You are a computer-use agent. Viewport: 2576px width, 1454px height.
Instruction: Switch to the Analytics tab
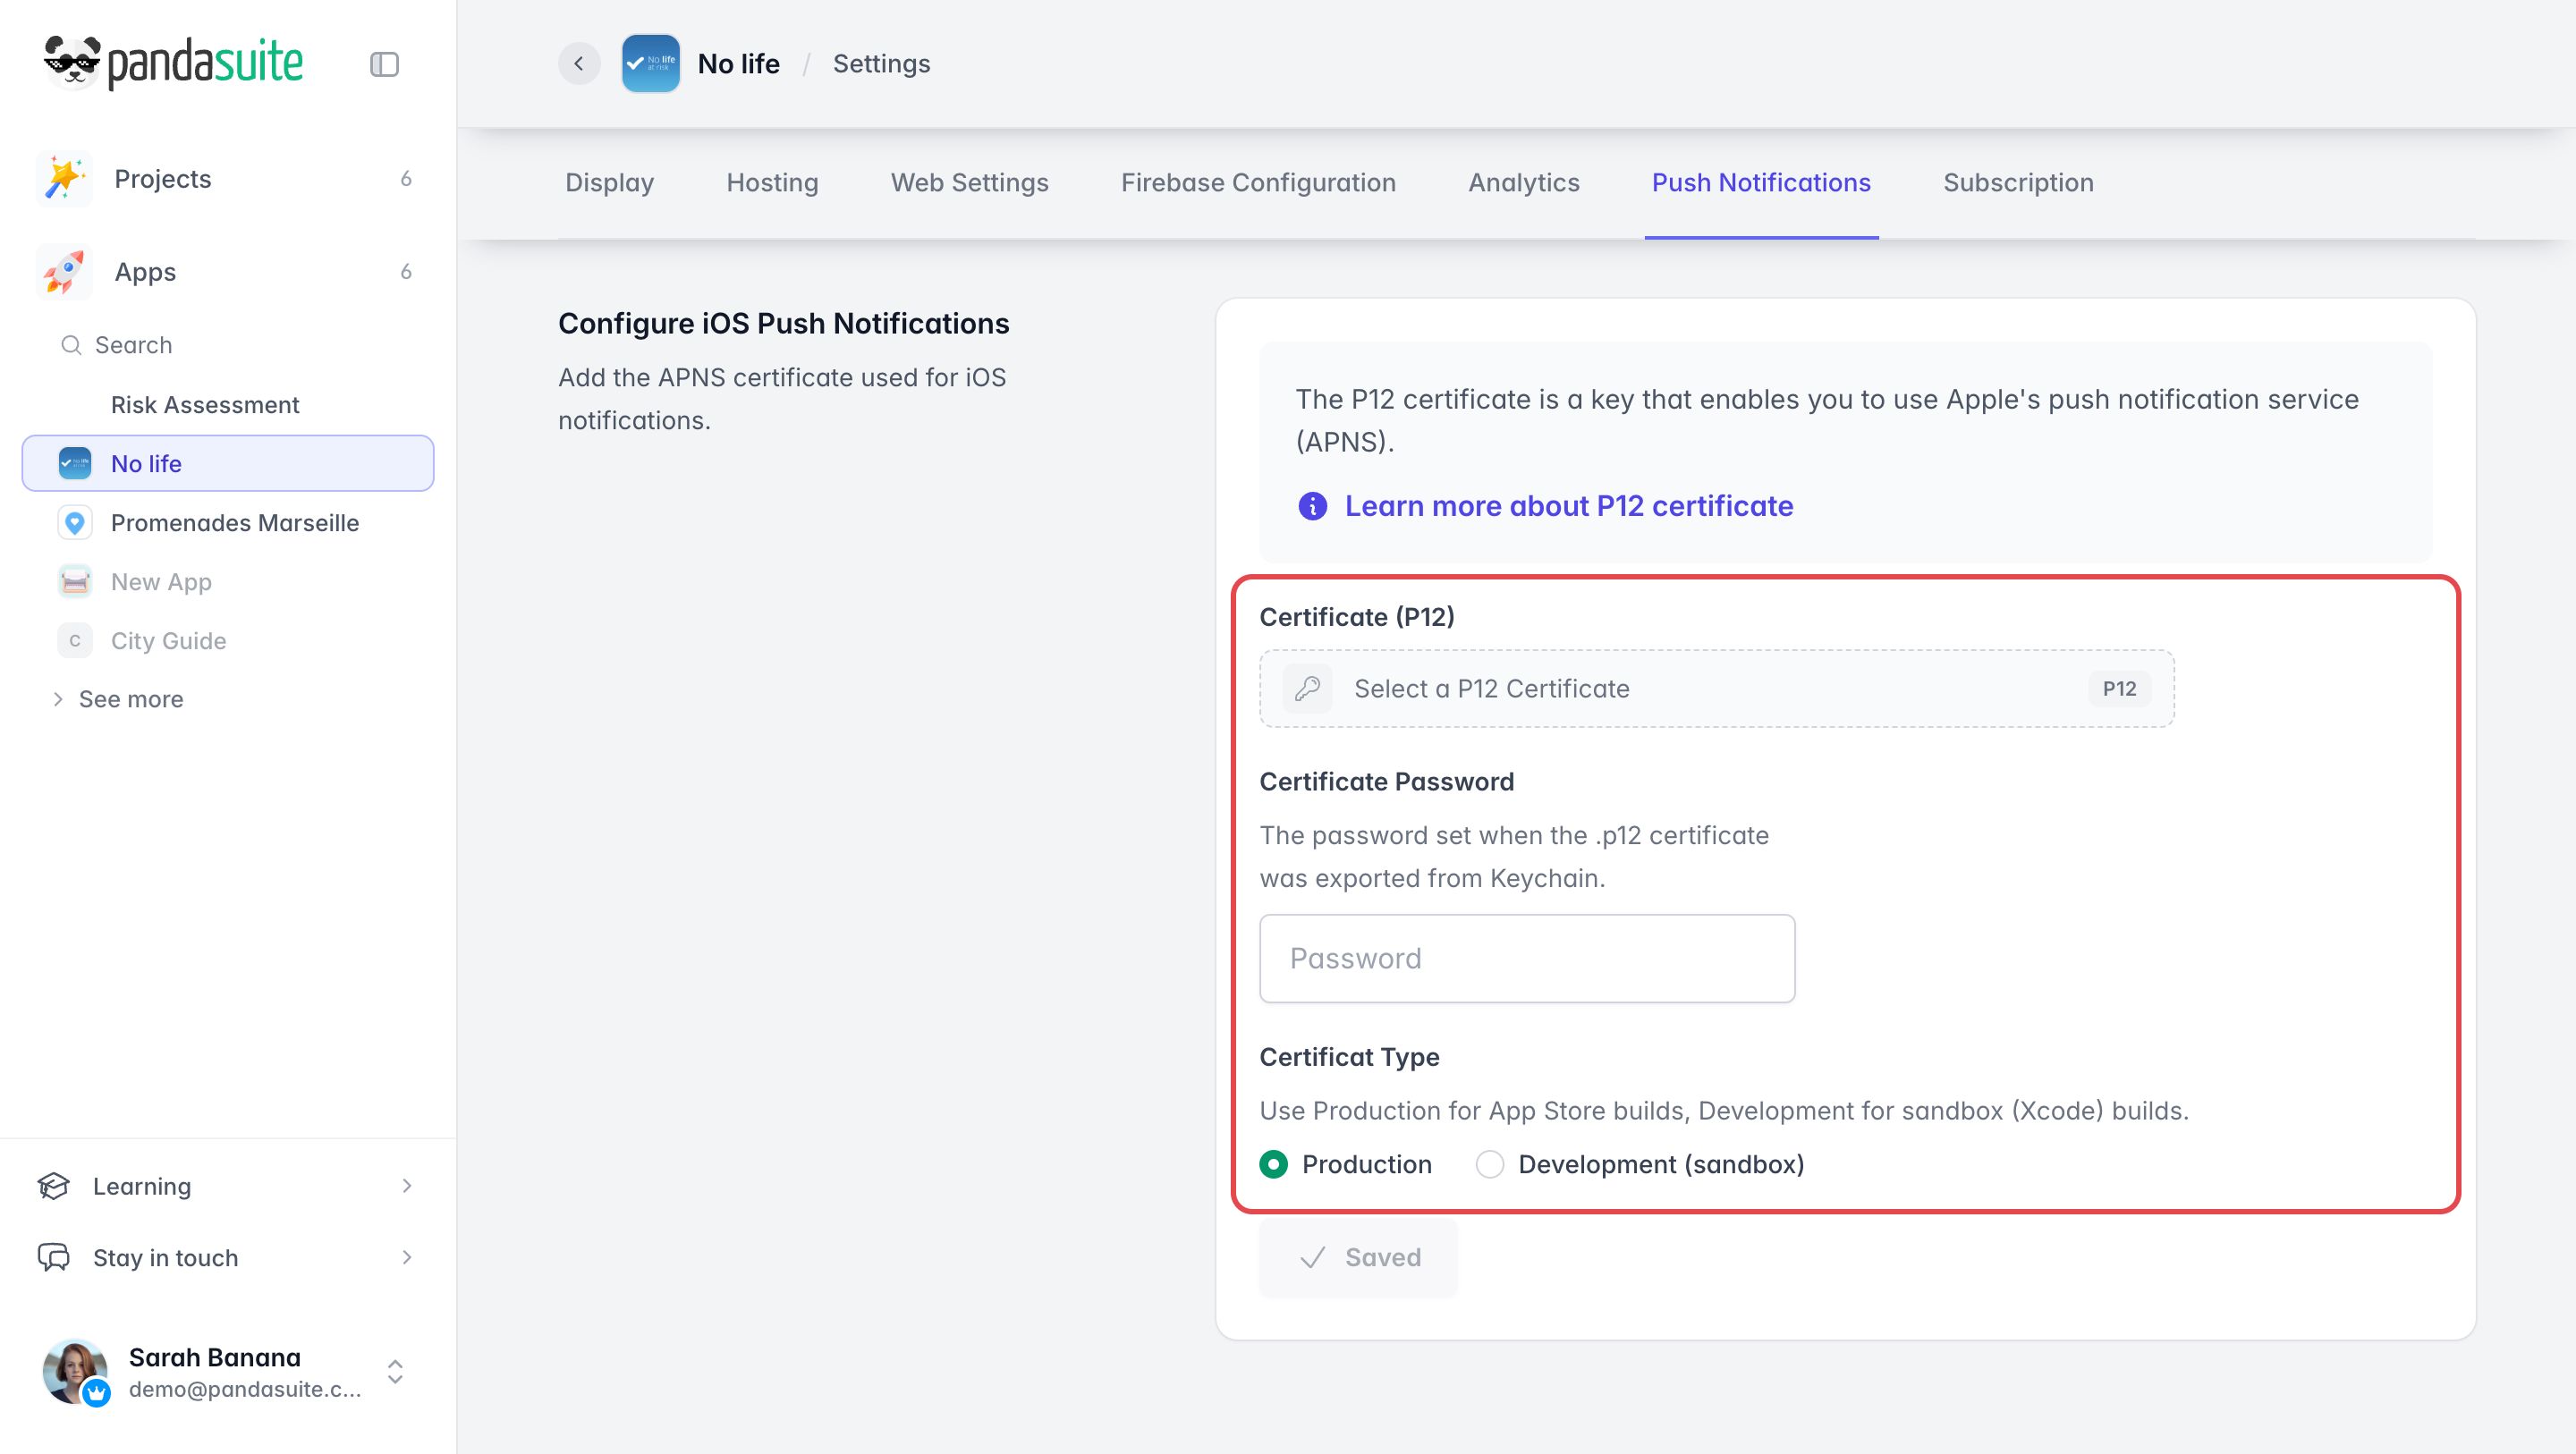tap(1523, 183)
